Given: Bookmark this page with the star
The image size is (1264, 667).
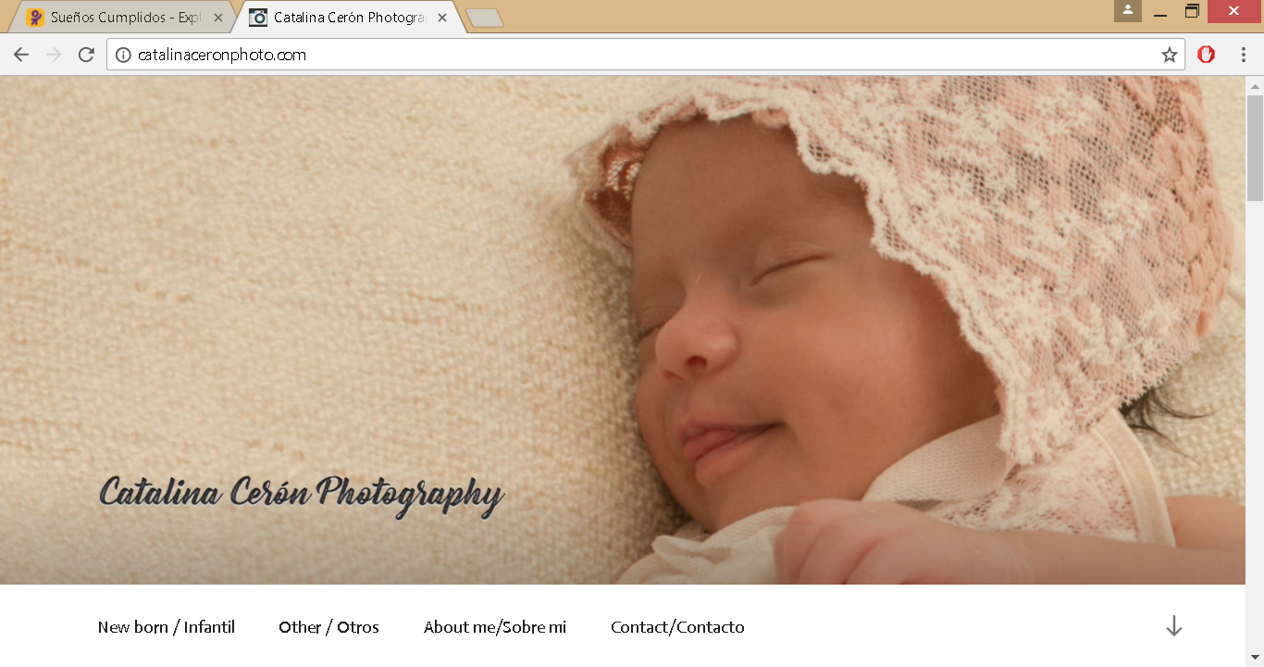Looking at the screenshot, I should point(1169,55).
